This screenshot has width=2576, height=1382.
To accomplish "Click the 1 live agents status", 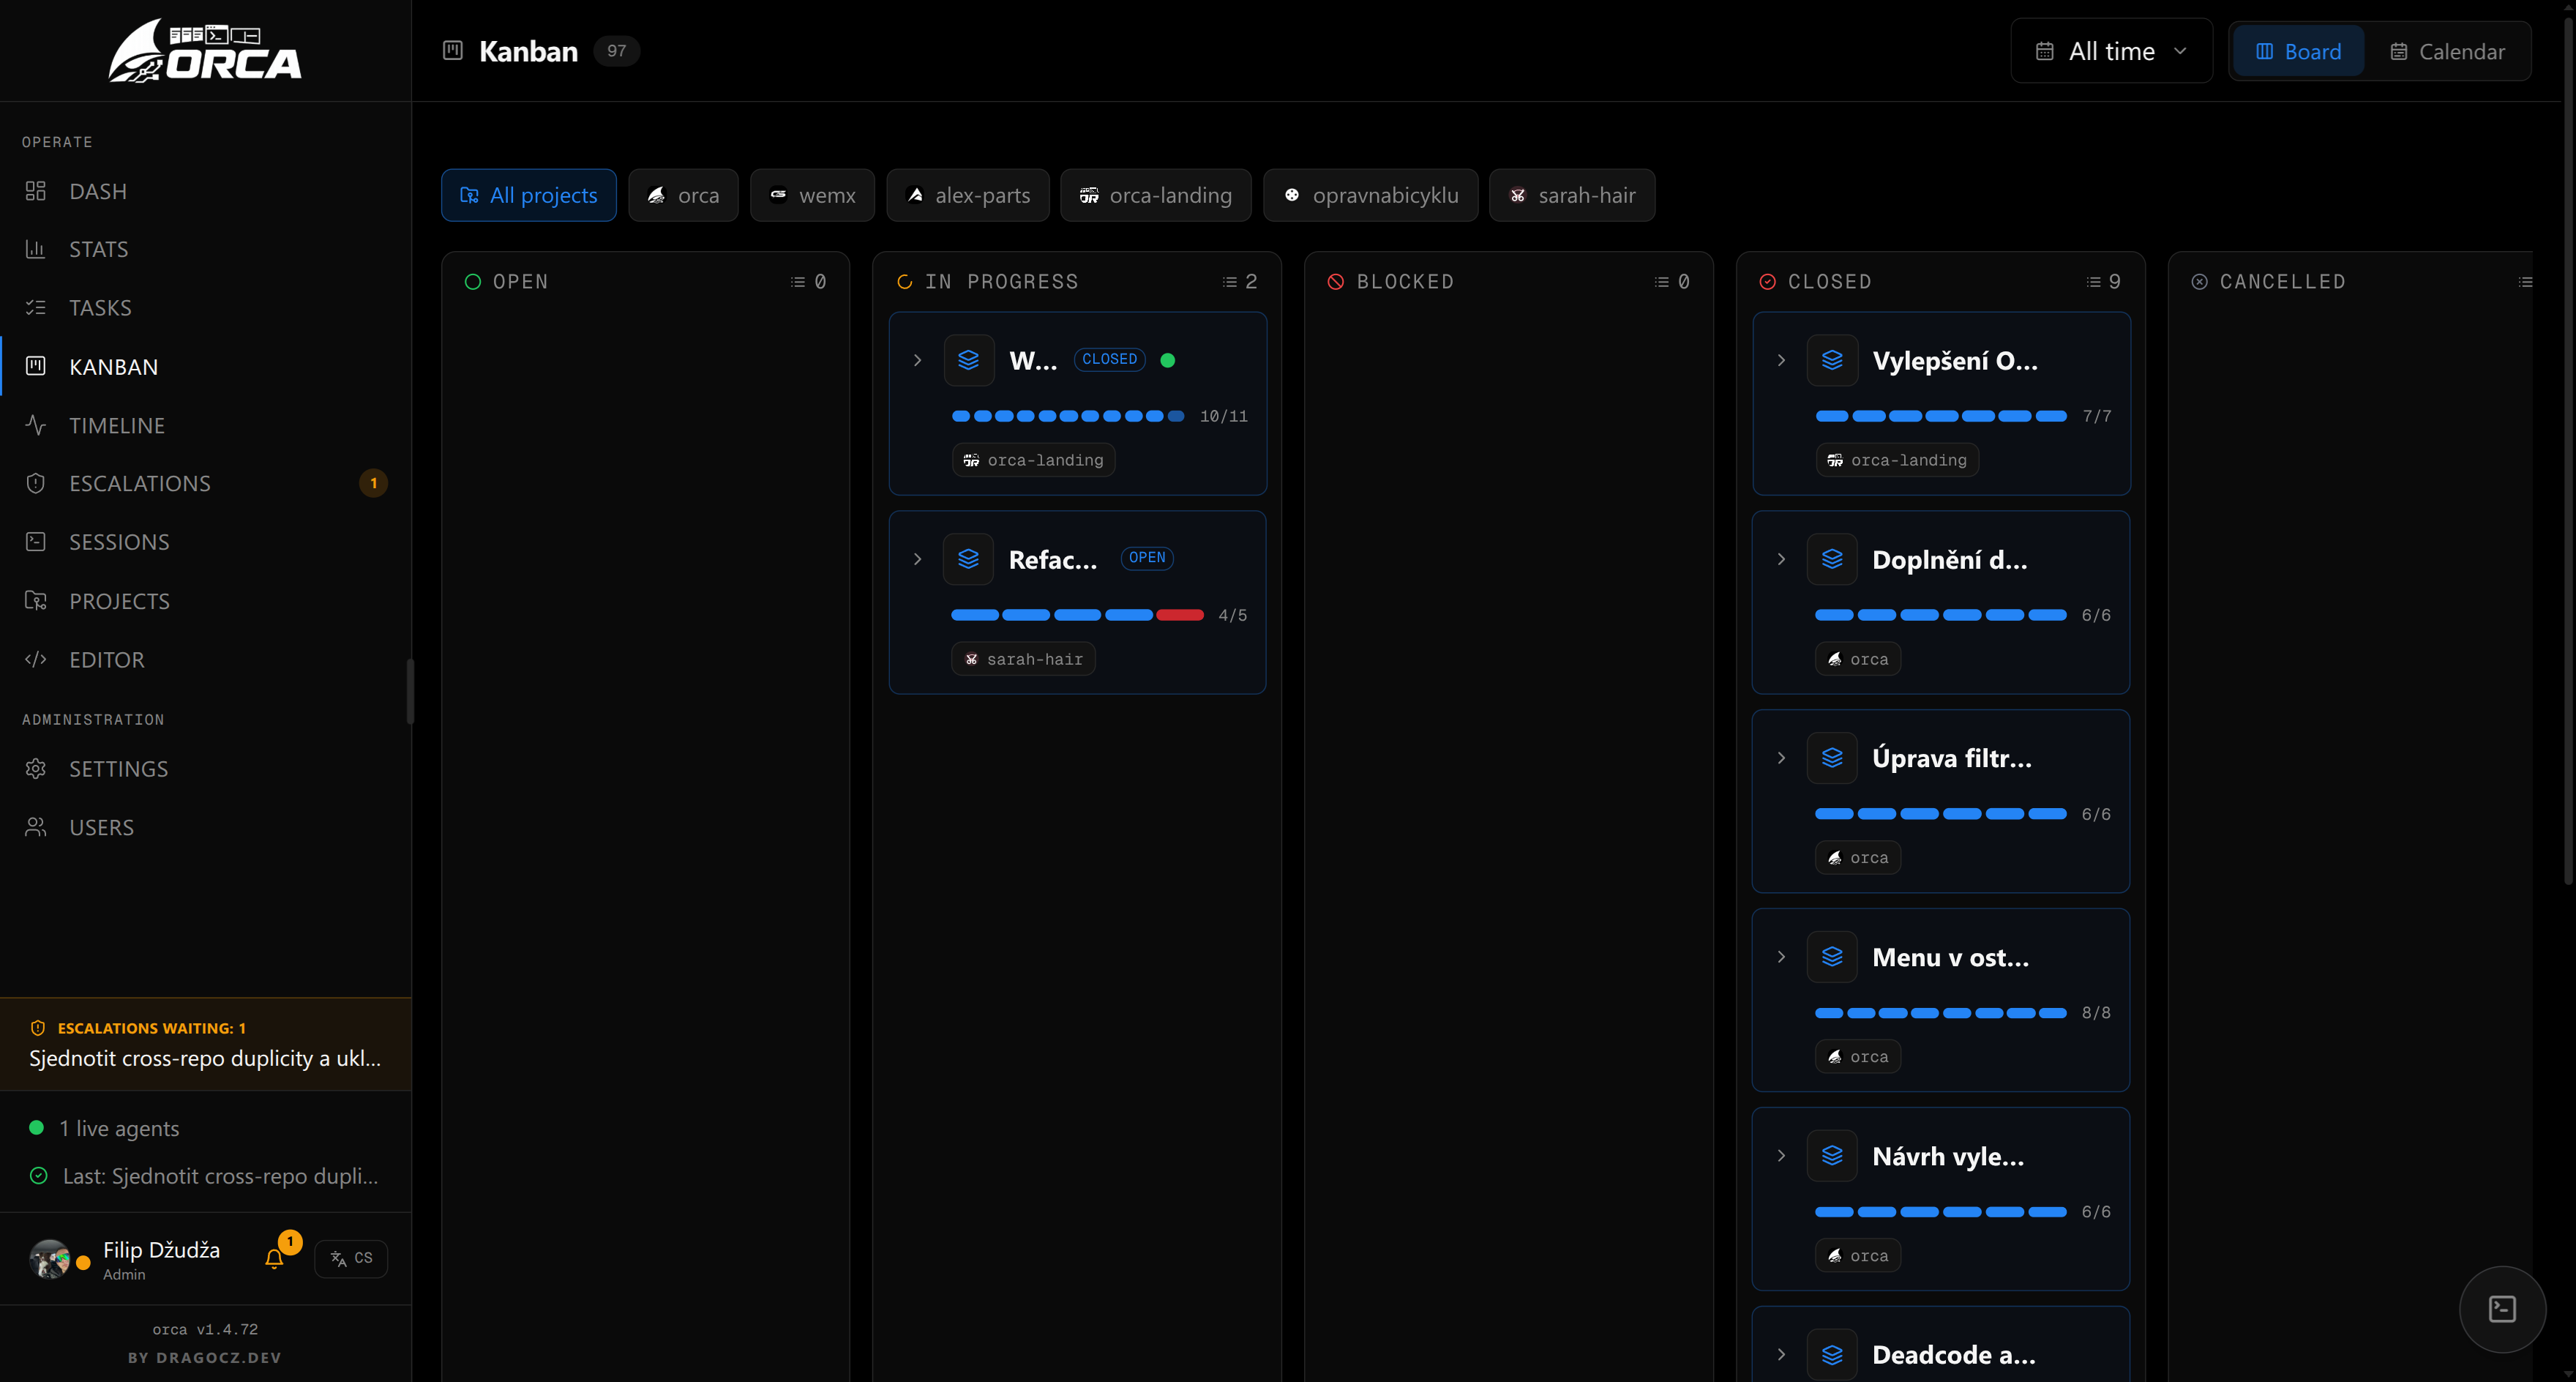I will [x=105, y=1128].
